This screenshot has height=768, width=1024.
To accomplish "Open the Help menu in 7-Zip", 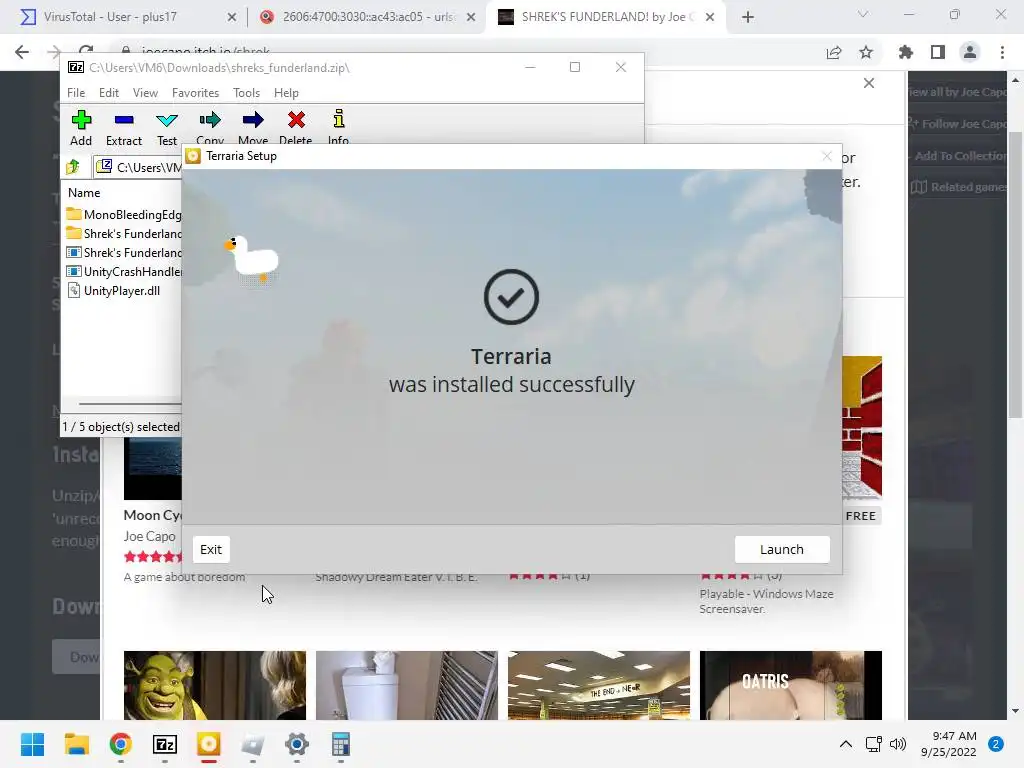I will point(286,93).
